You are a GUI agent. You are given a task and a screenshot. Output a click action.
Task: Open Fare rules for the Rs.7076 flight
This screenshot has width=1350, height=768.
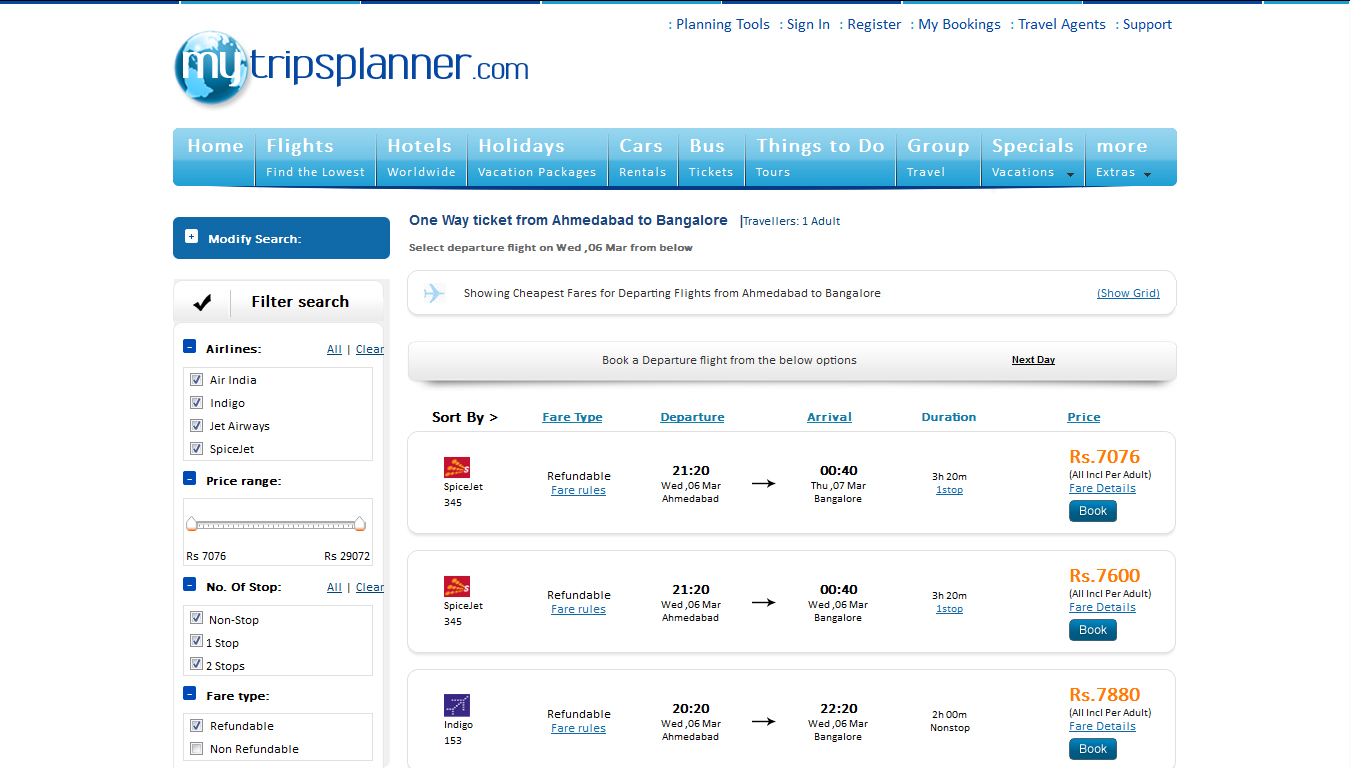pyautogui.click(x=578, y=490)
